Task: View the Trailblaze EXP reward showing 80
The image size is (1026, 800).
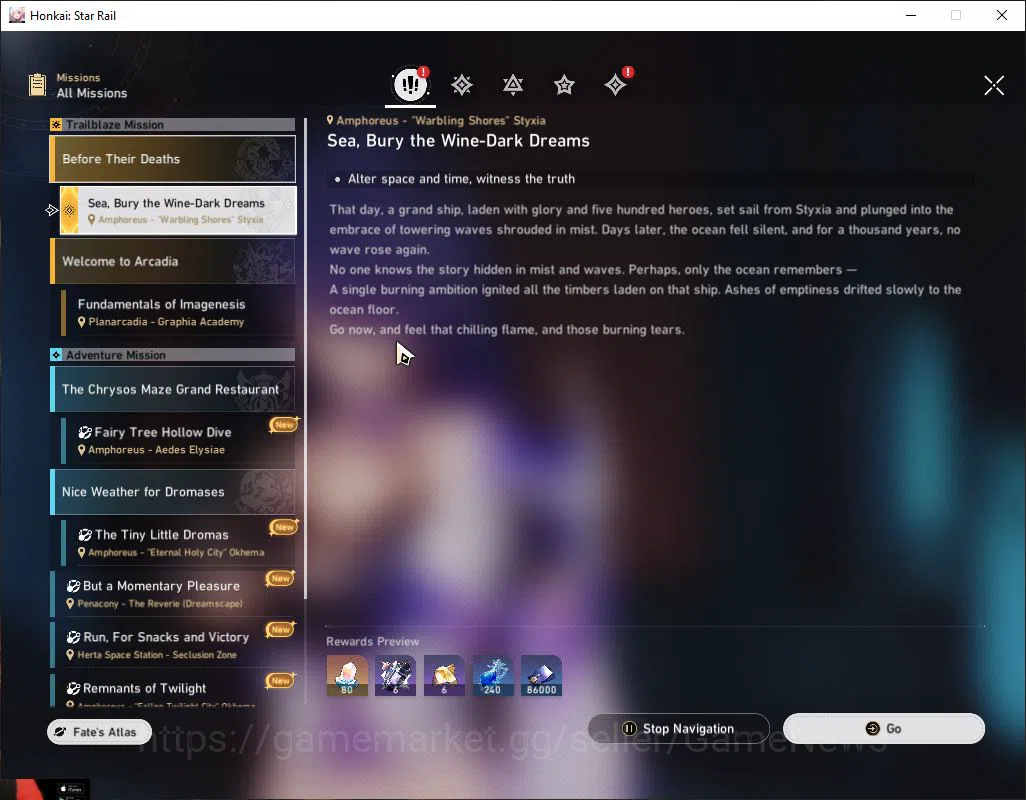Action: click(347, 675)
